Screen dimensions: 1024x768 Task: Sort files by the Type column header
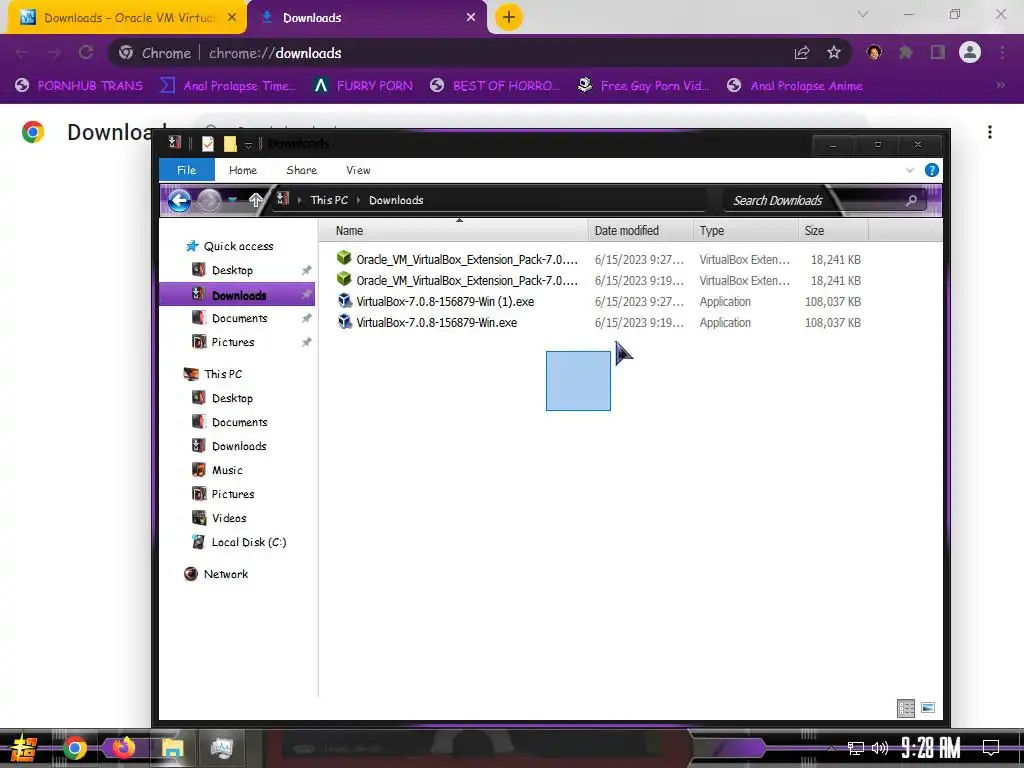click(x=745, y=231)
